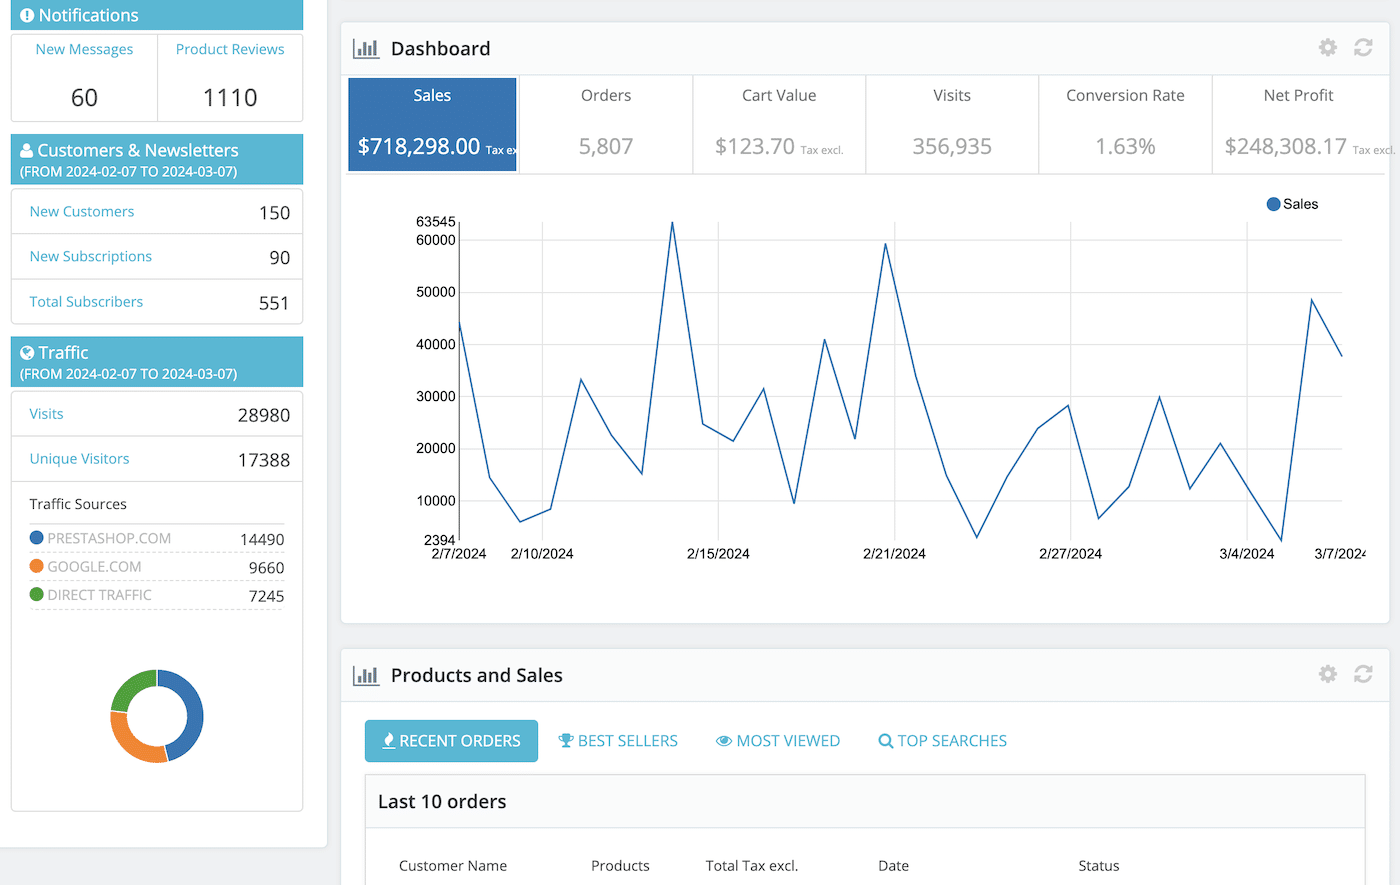
Task: Click the trophy icon on Best Sellers
Action: pos(566,740)
